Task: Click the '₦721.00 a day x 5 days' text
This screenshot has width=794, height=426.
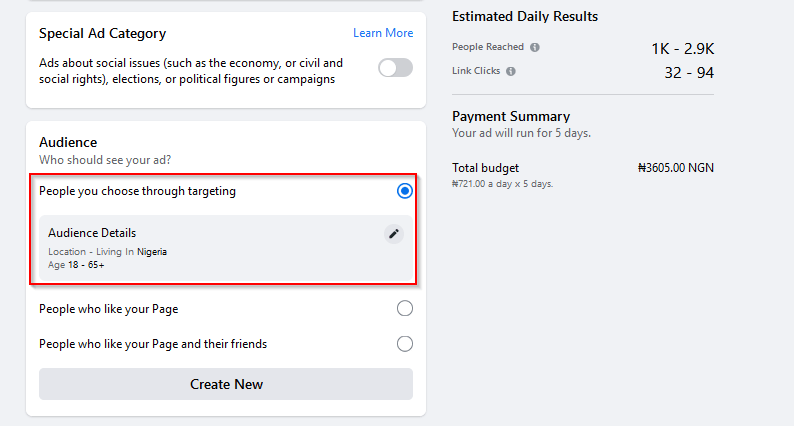Action: [x=502, y=184]
